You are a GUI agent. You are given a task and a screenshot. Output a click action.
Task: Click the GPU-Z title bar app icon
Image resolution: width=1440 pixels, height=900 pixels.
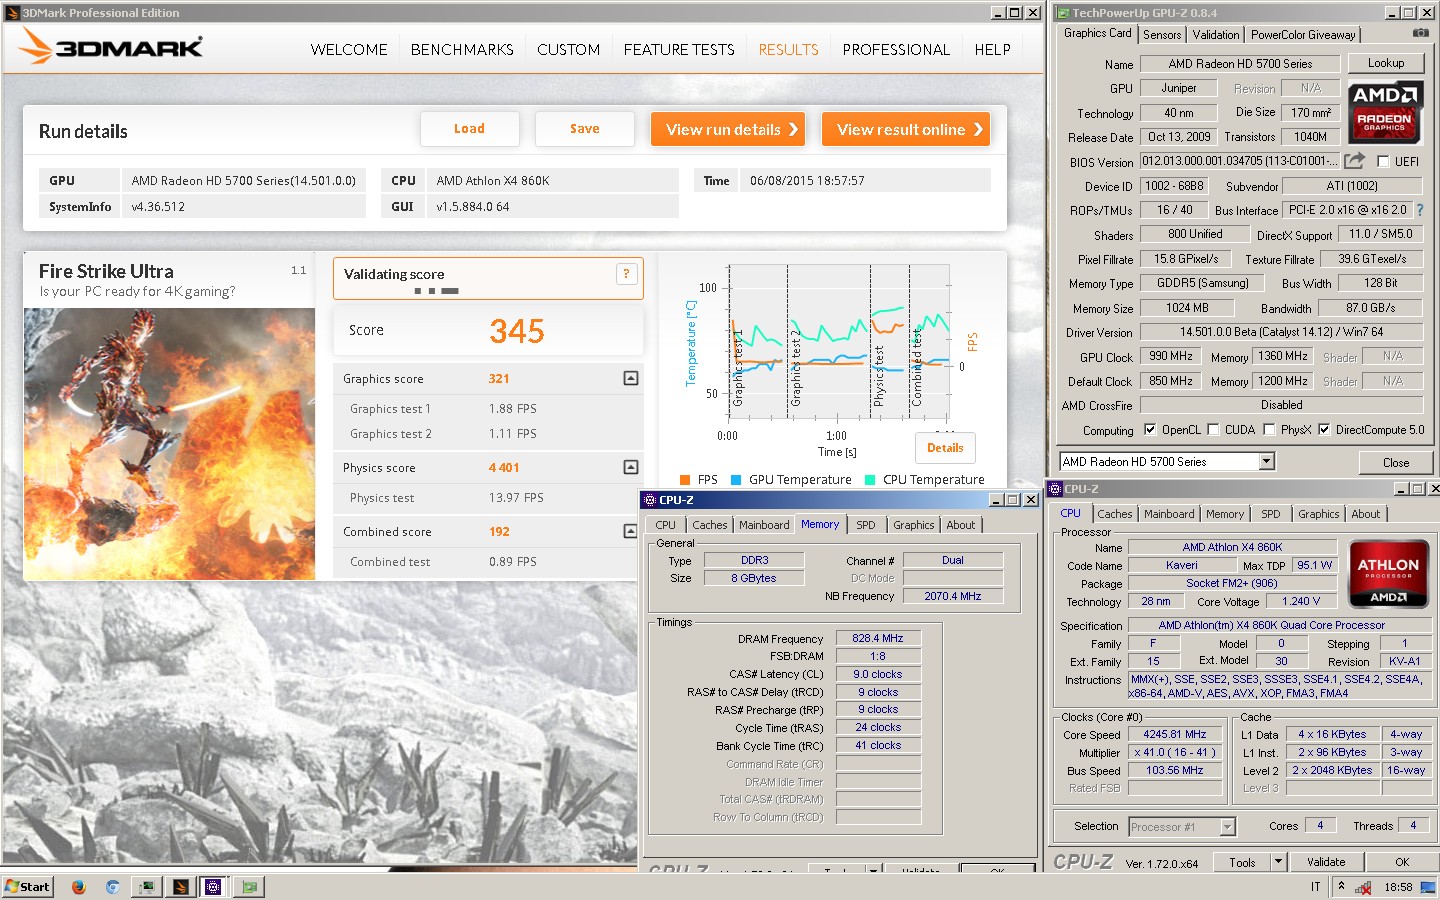[x=1063, y=13]
